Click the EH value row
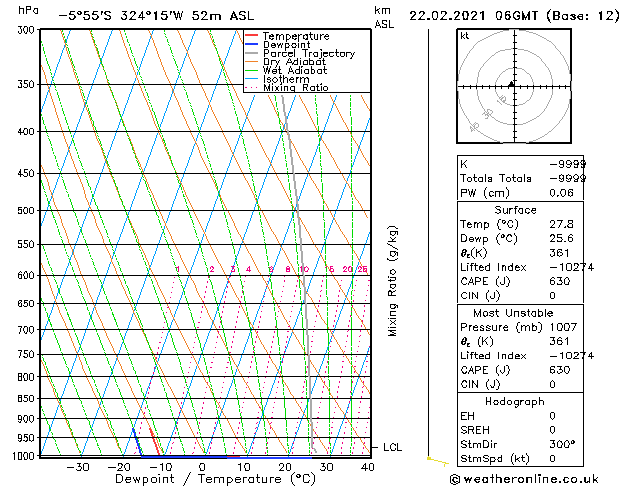 [x=520, y=416]
